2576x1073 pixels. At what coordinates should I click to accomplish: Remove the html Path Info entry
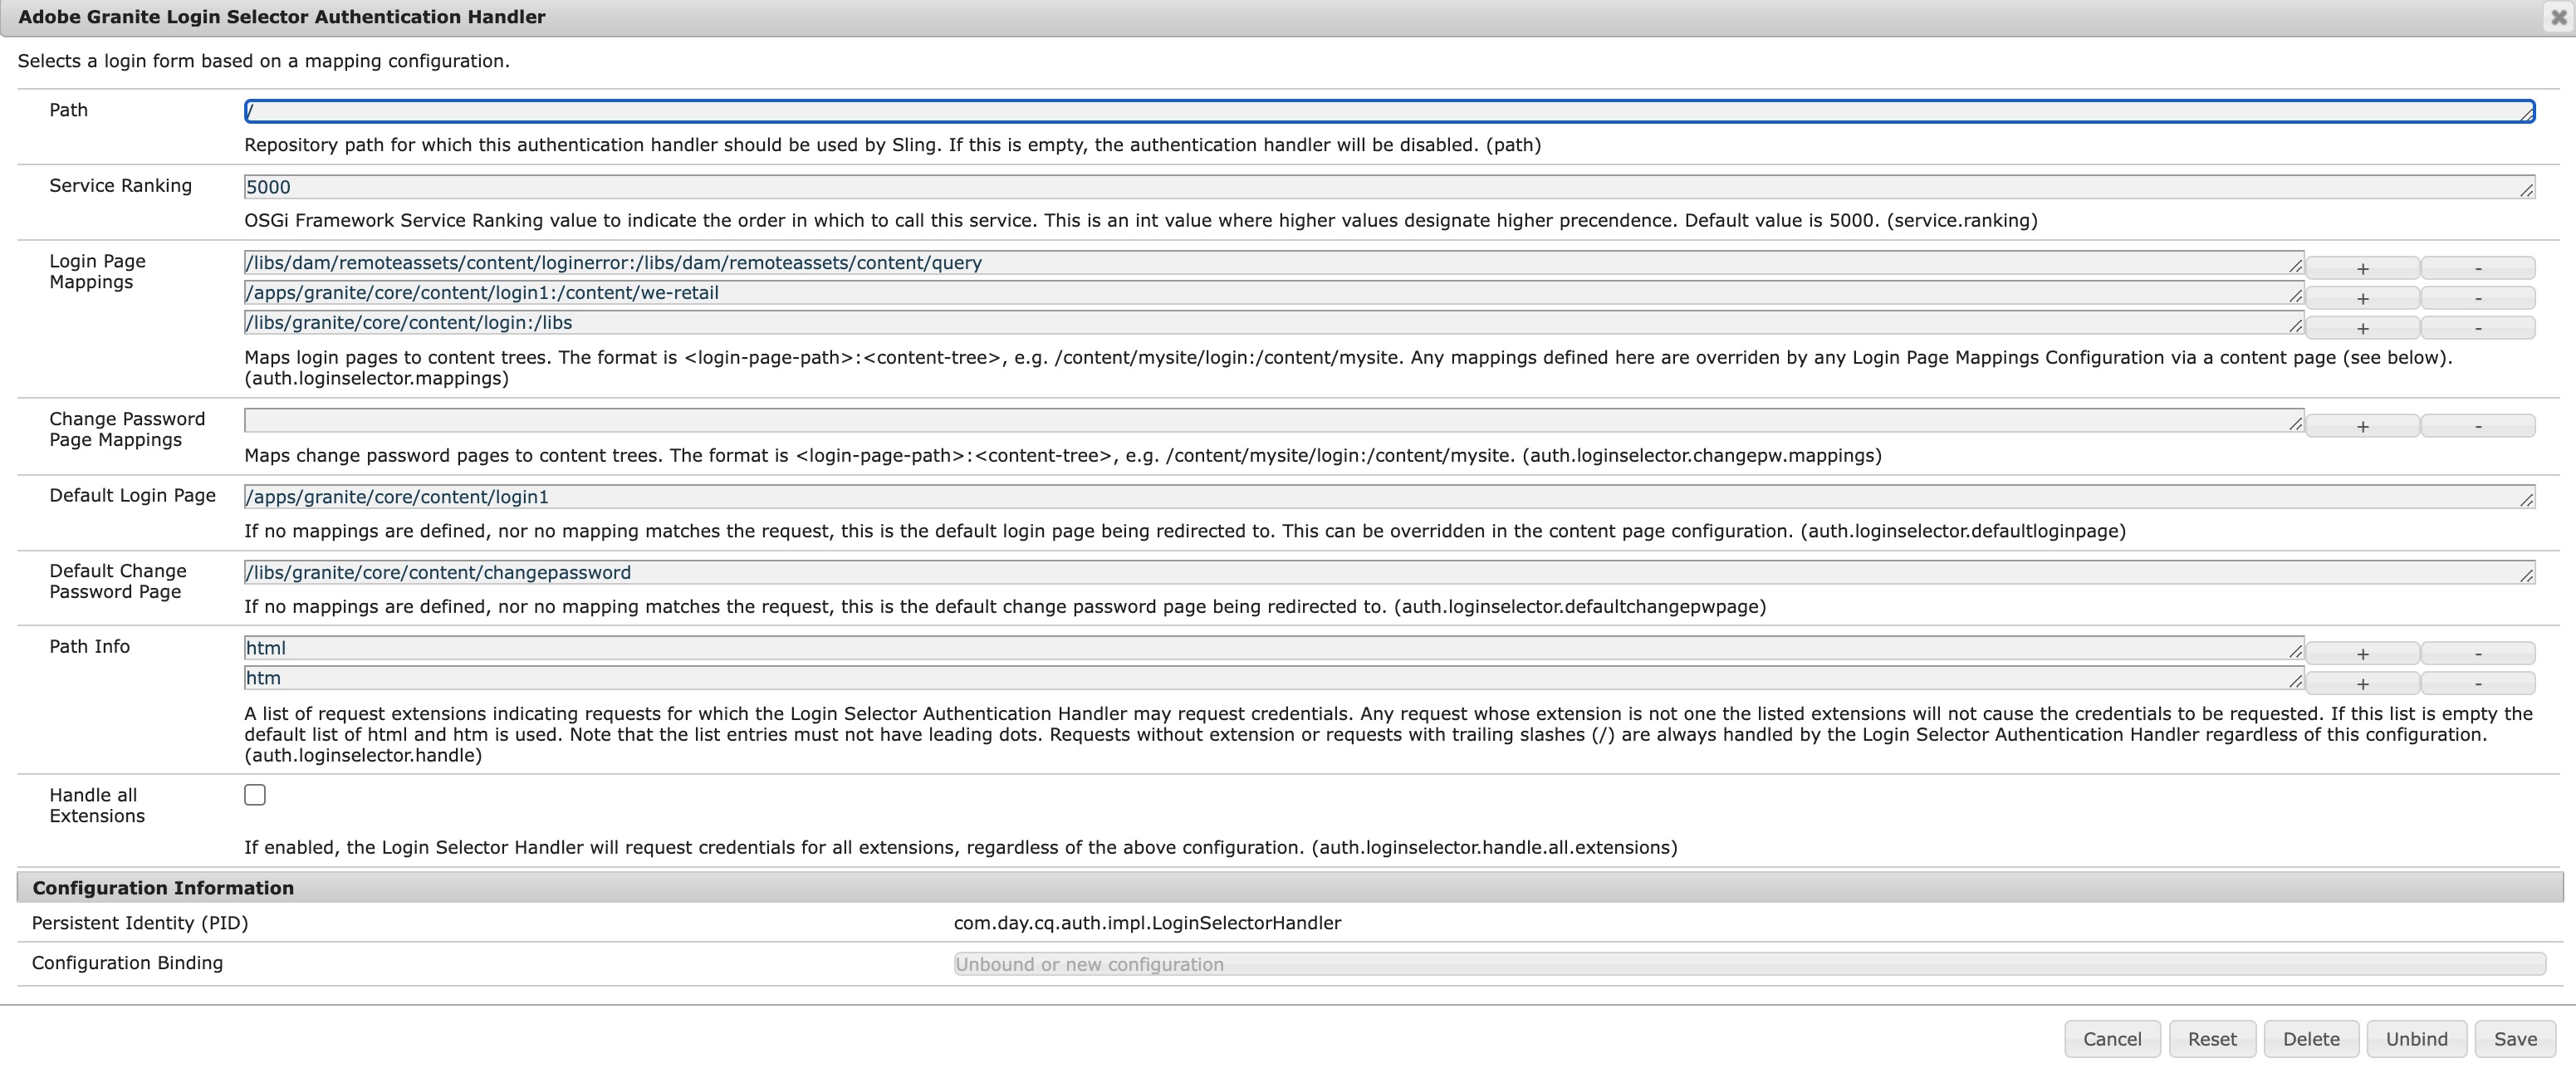click(x=2477, y=654)
